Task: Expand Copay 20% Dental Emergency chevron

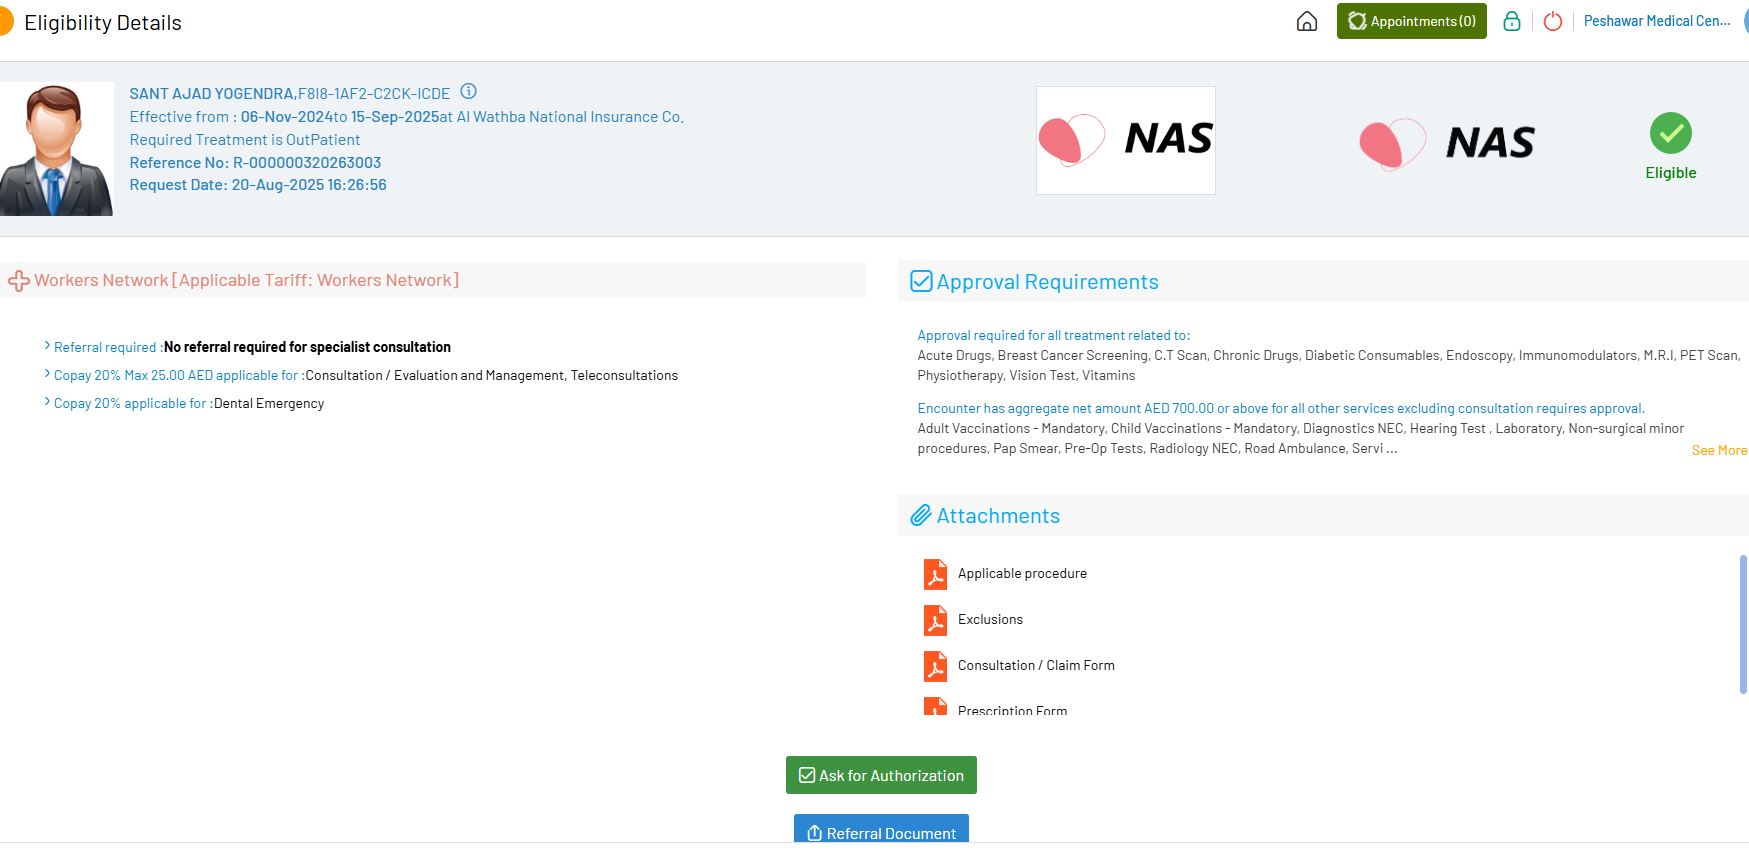Action: 47,402
